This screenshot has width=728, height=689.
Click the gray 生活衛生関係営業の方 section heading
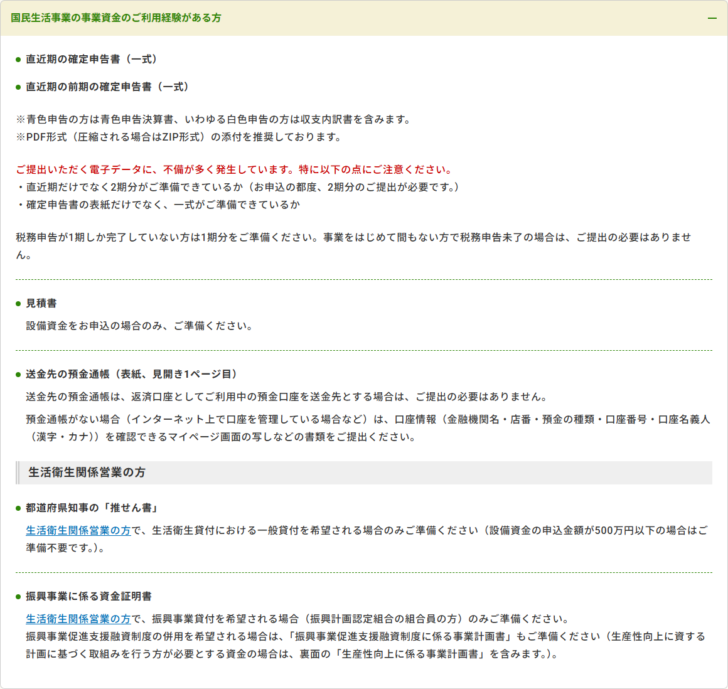[364, 473]
